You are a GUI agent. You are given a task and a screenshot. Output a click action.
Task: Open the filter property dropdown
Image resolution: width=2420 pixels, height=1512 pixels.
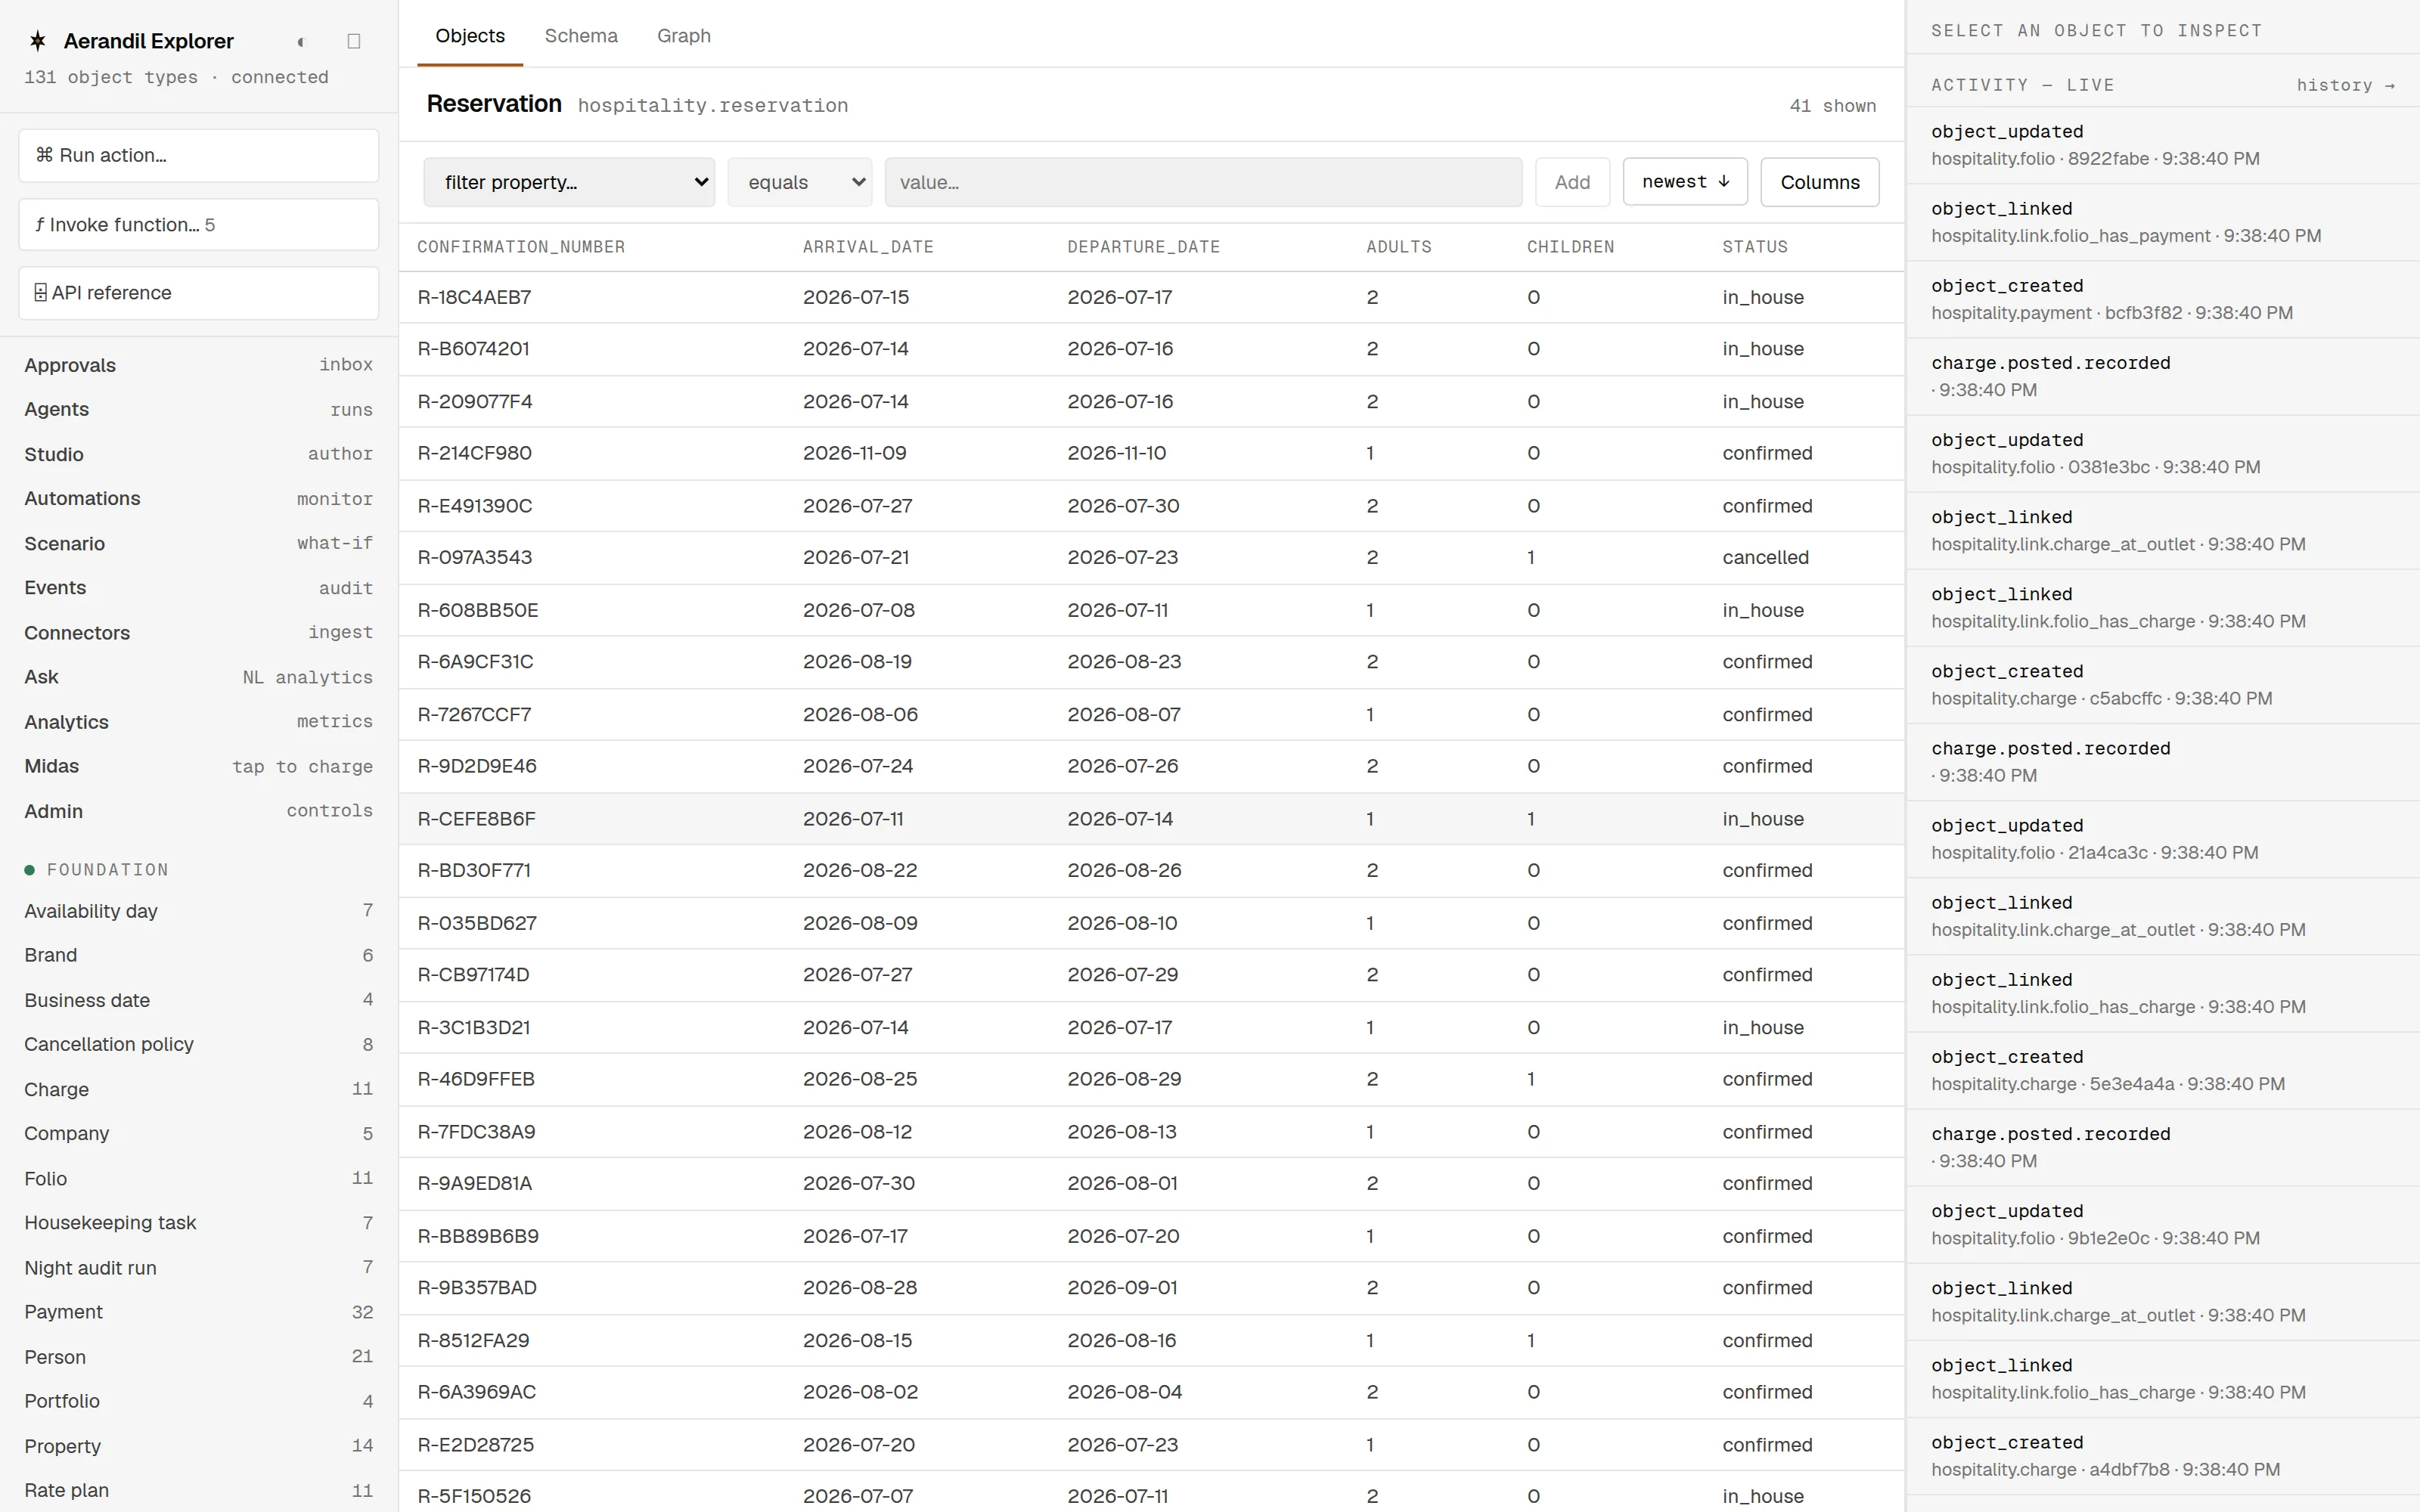569,182
